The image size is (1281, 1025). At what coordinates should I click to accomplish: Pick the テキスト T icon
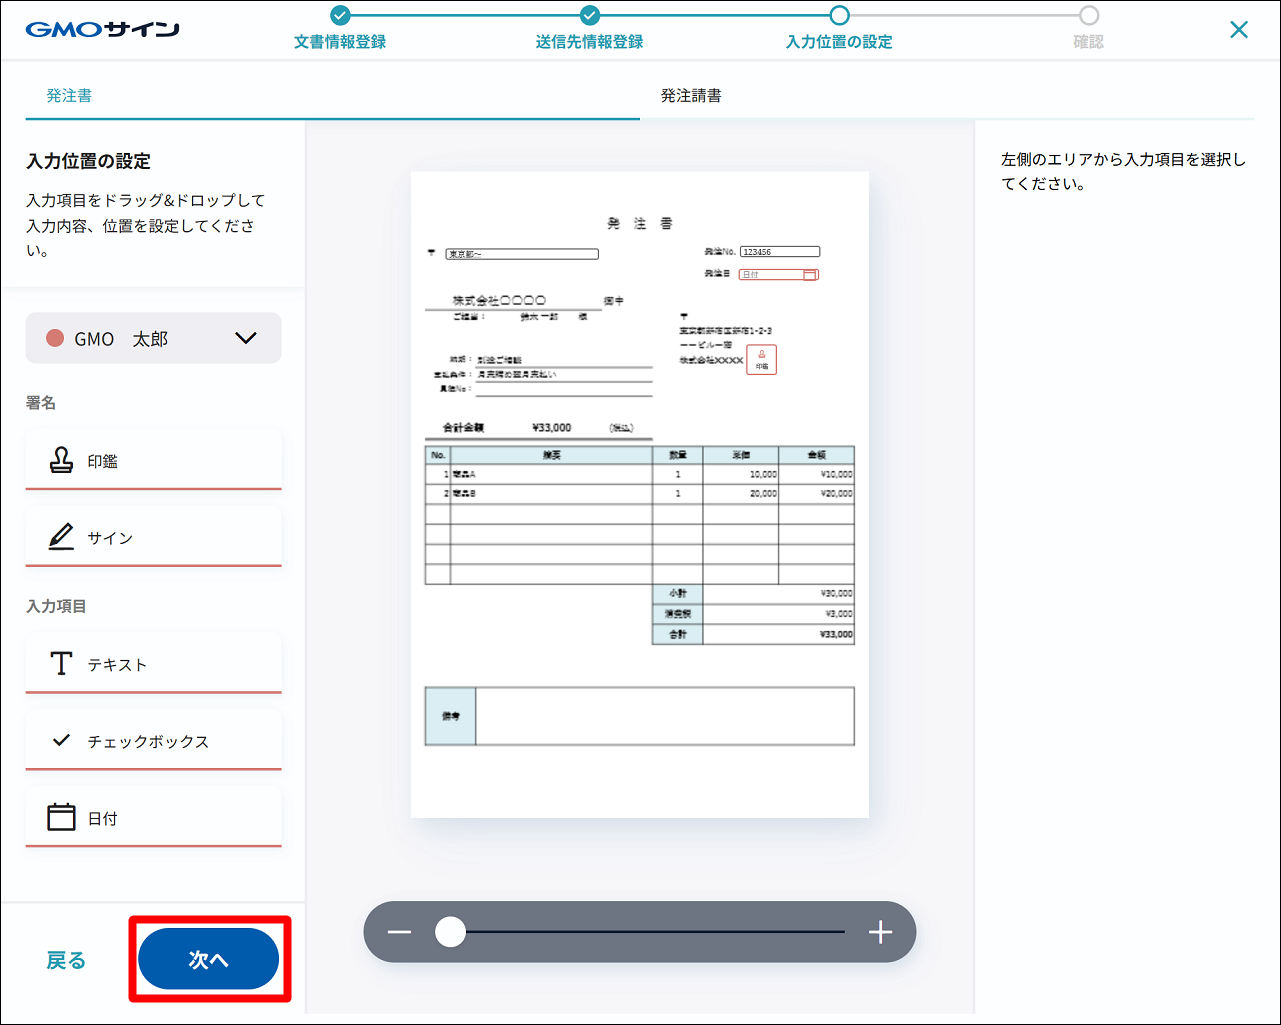point(62,664)
